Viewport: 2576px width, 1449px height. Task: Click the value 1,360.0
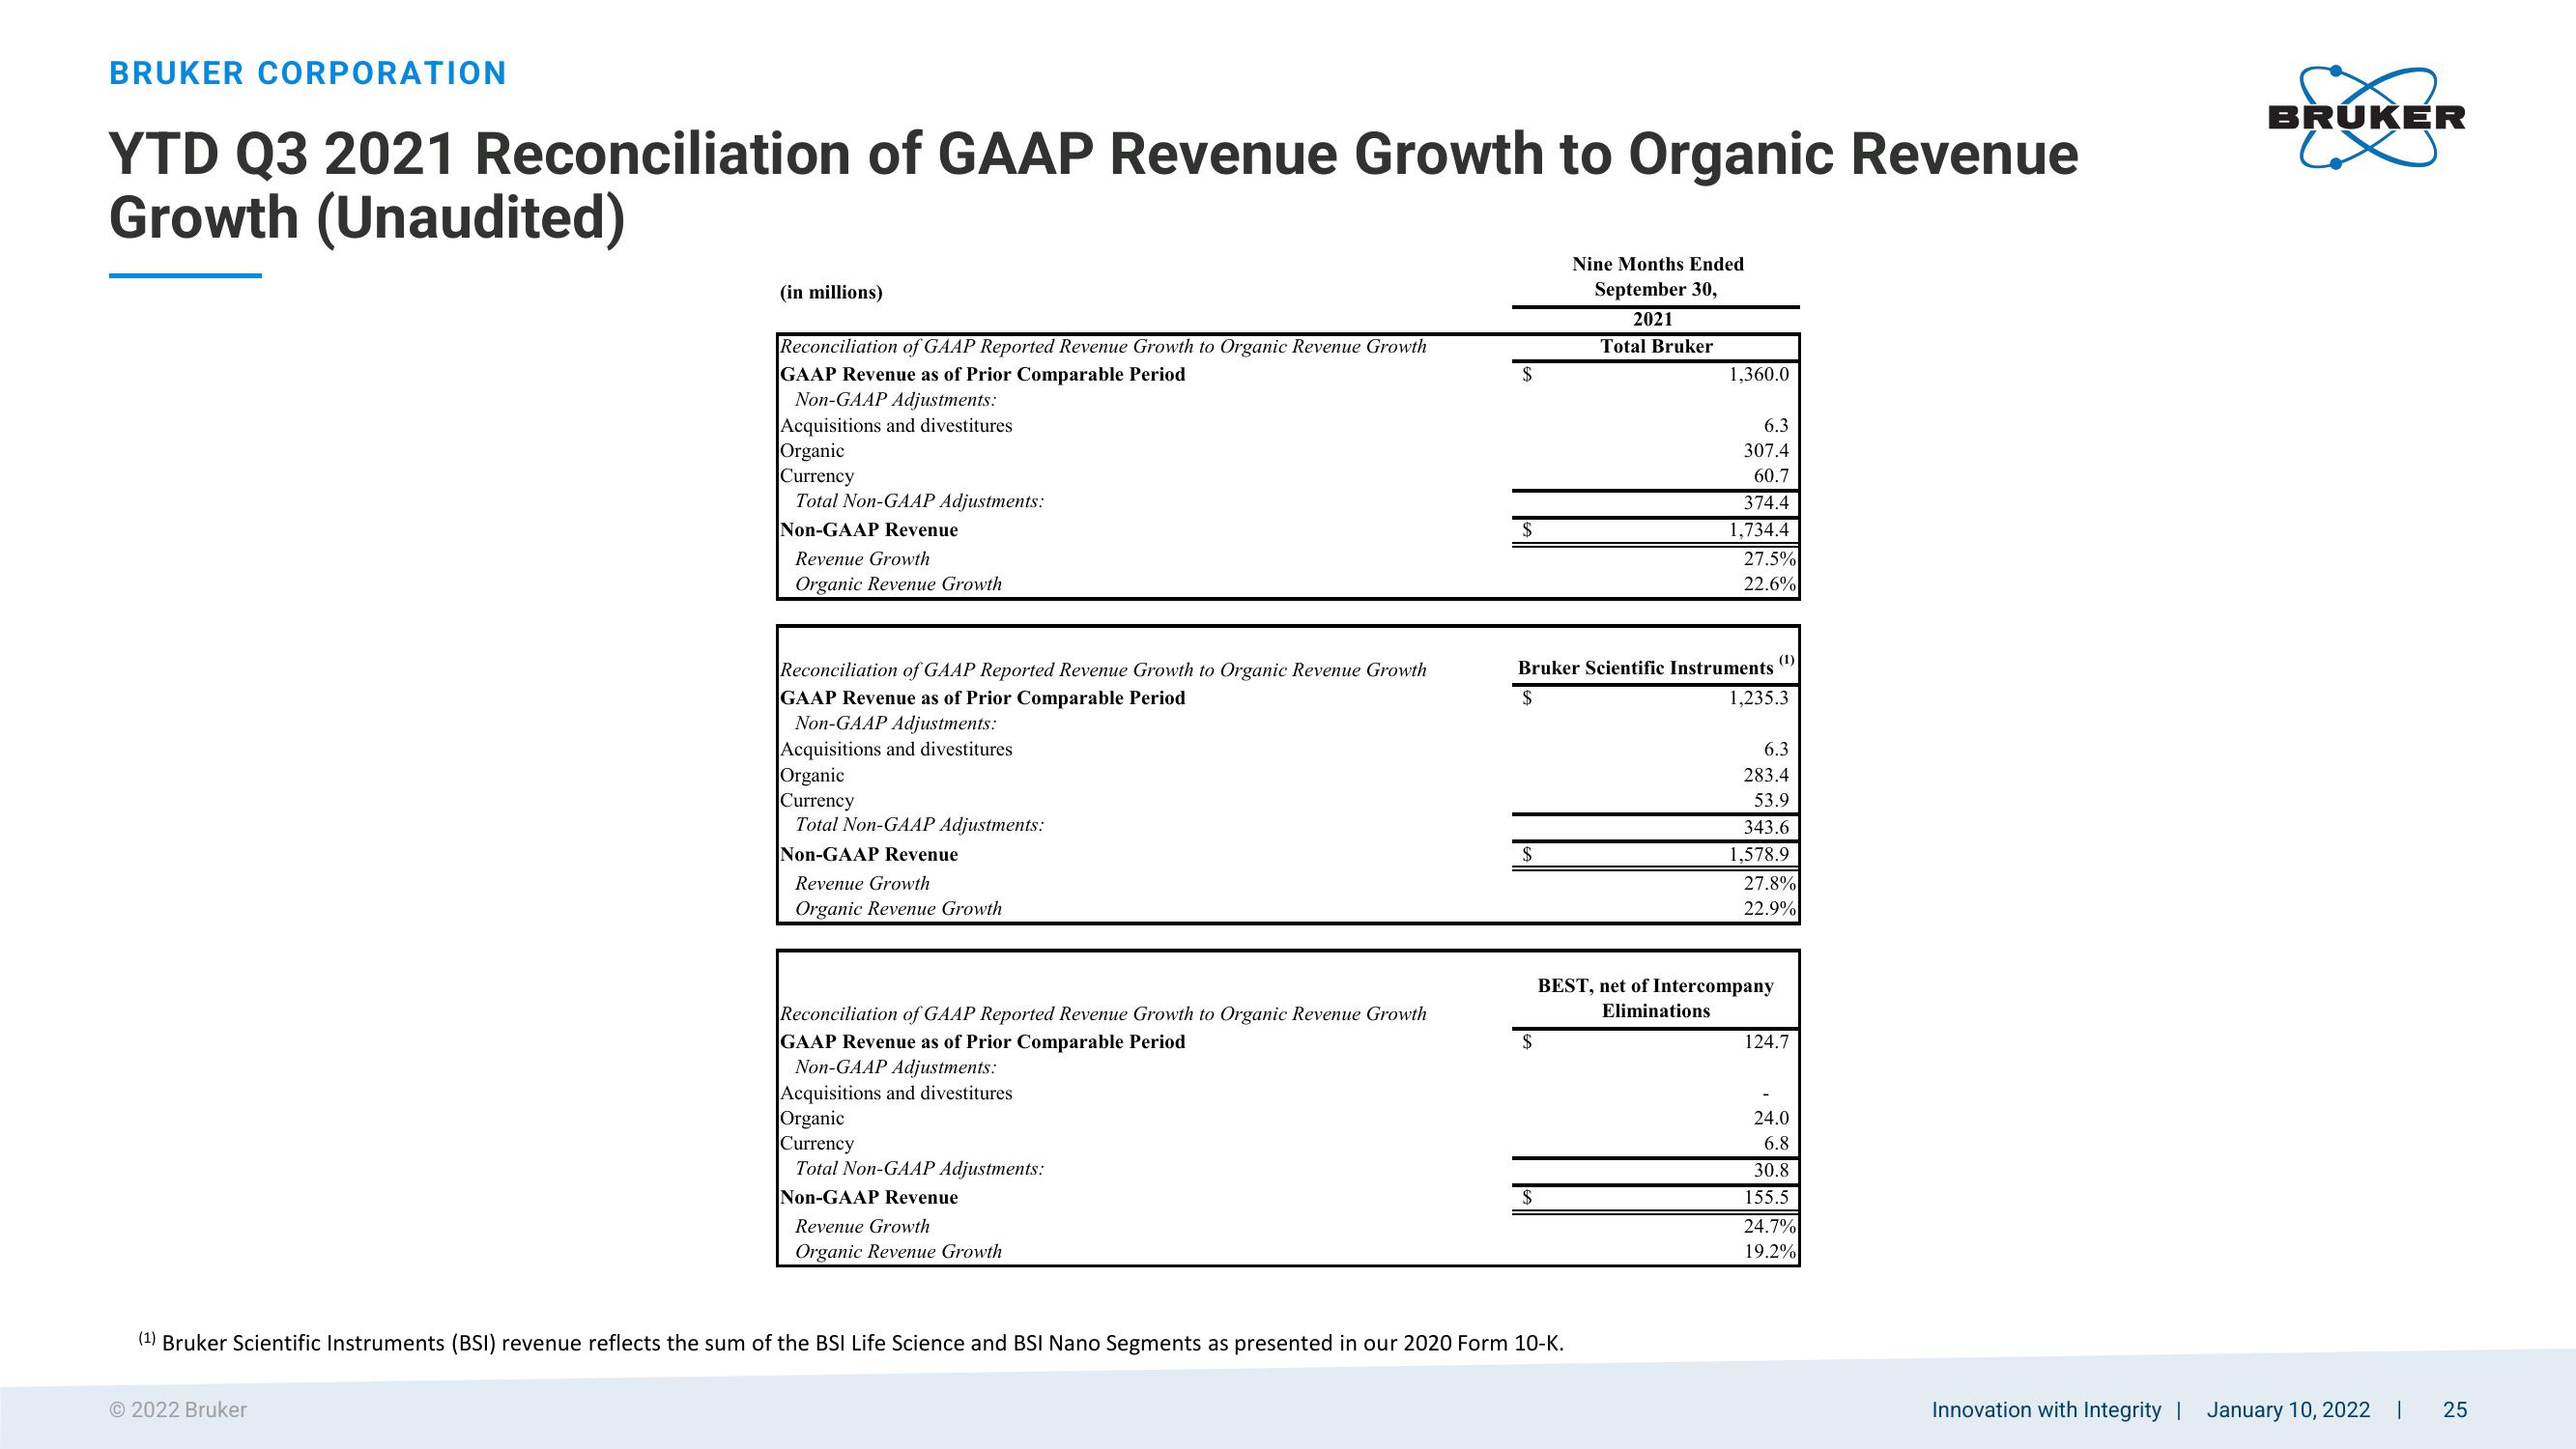click(x=1759, y=374)
